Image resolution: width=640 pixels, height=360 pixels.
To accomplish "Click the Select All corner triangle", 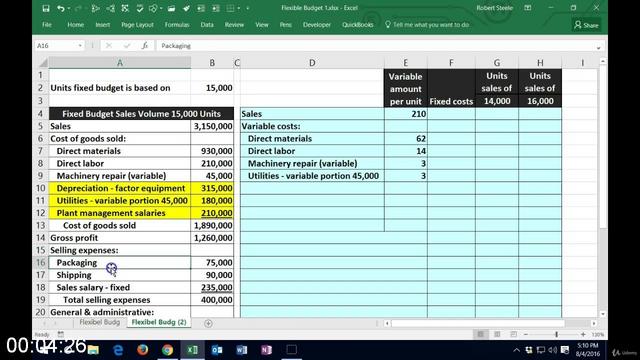I will pyautogui.click(x=42, y=62).
